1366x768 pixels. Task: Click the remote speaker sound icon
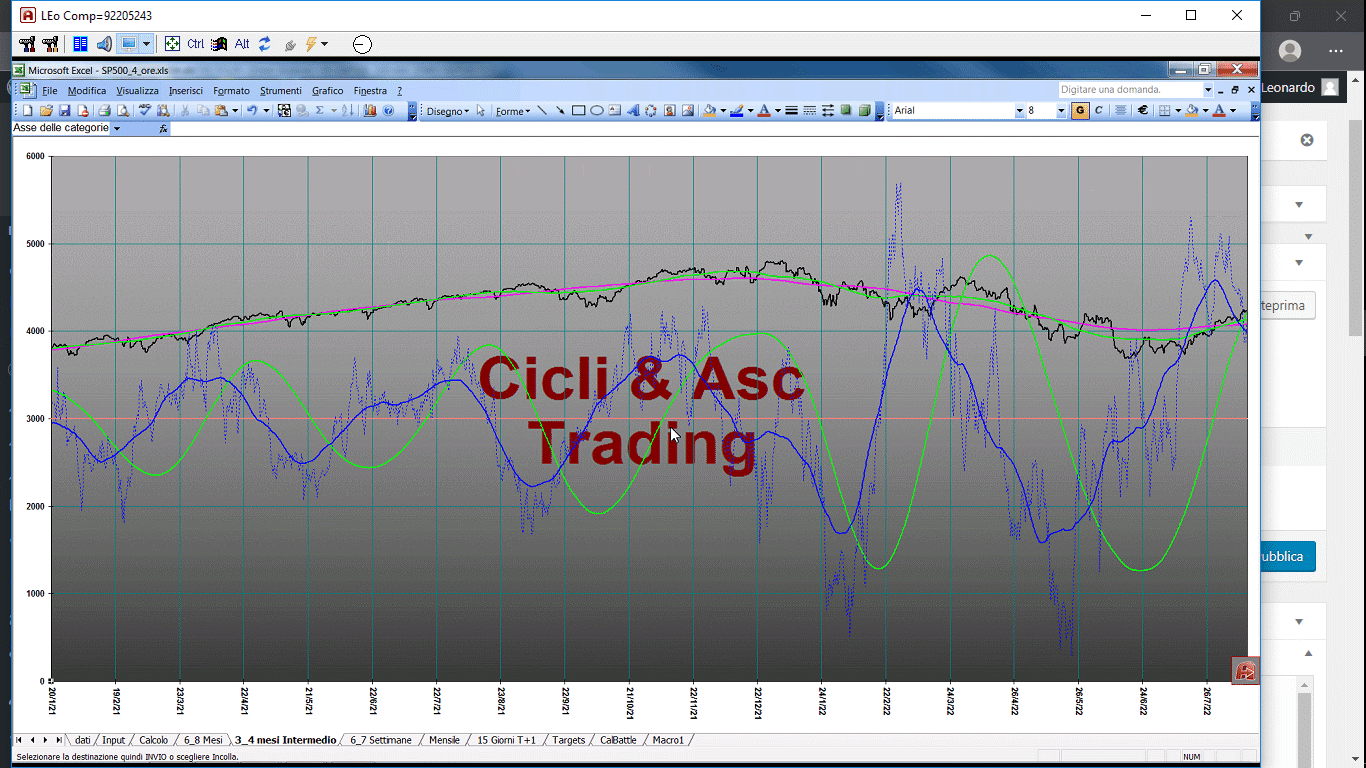coord(104,44)
